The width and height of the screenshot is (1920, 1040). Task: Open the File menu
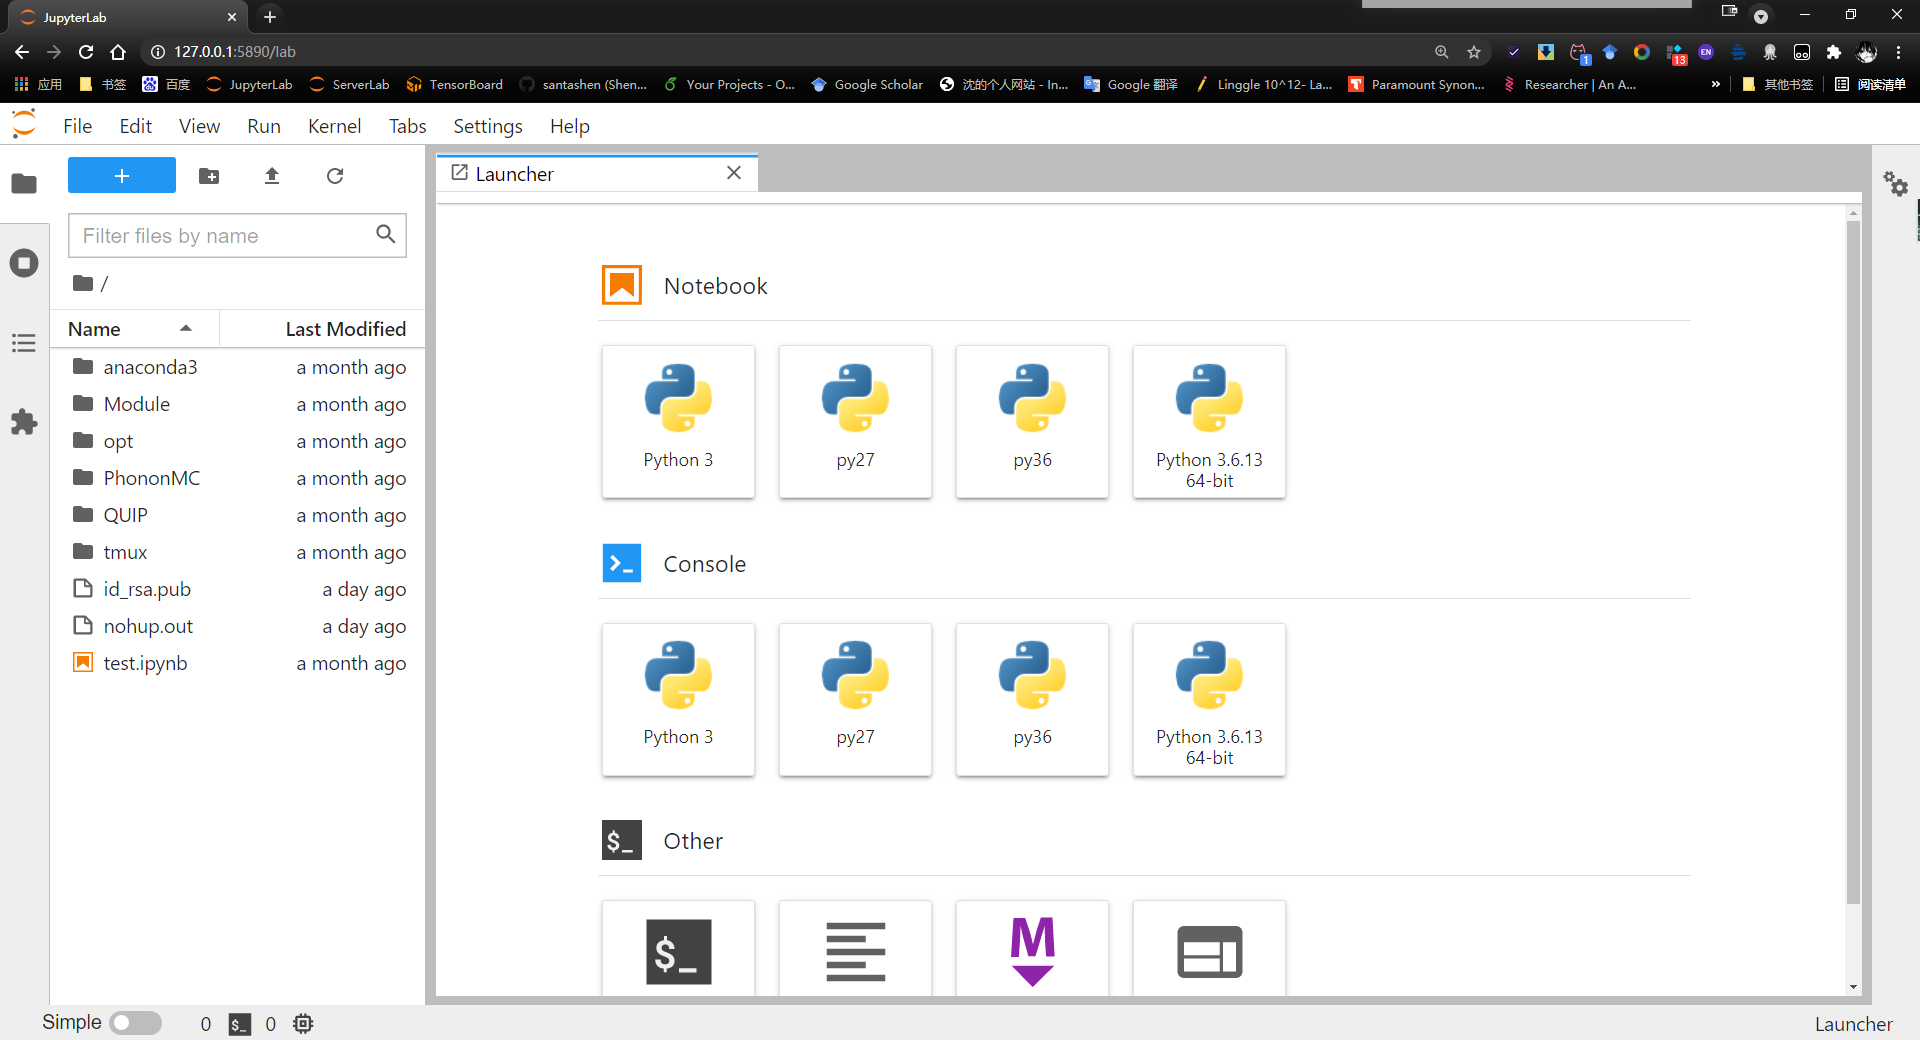[77, 126]
